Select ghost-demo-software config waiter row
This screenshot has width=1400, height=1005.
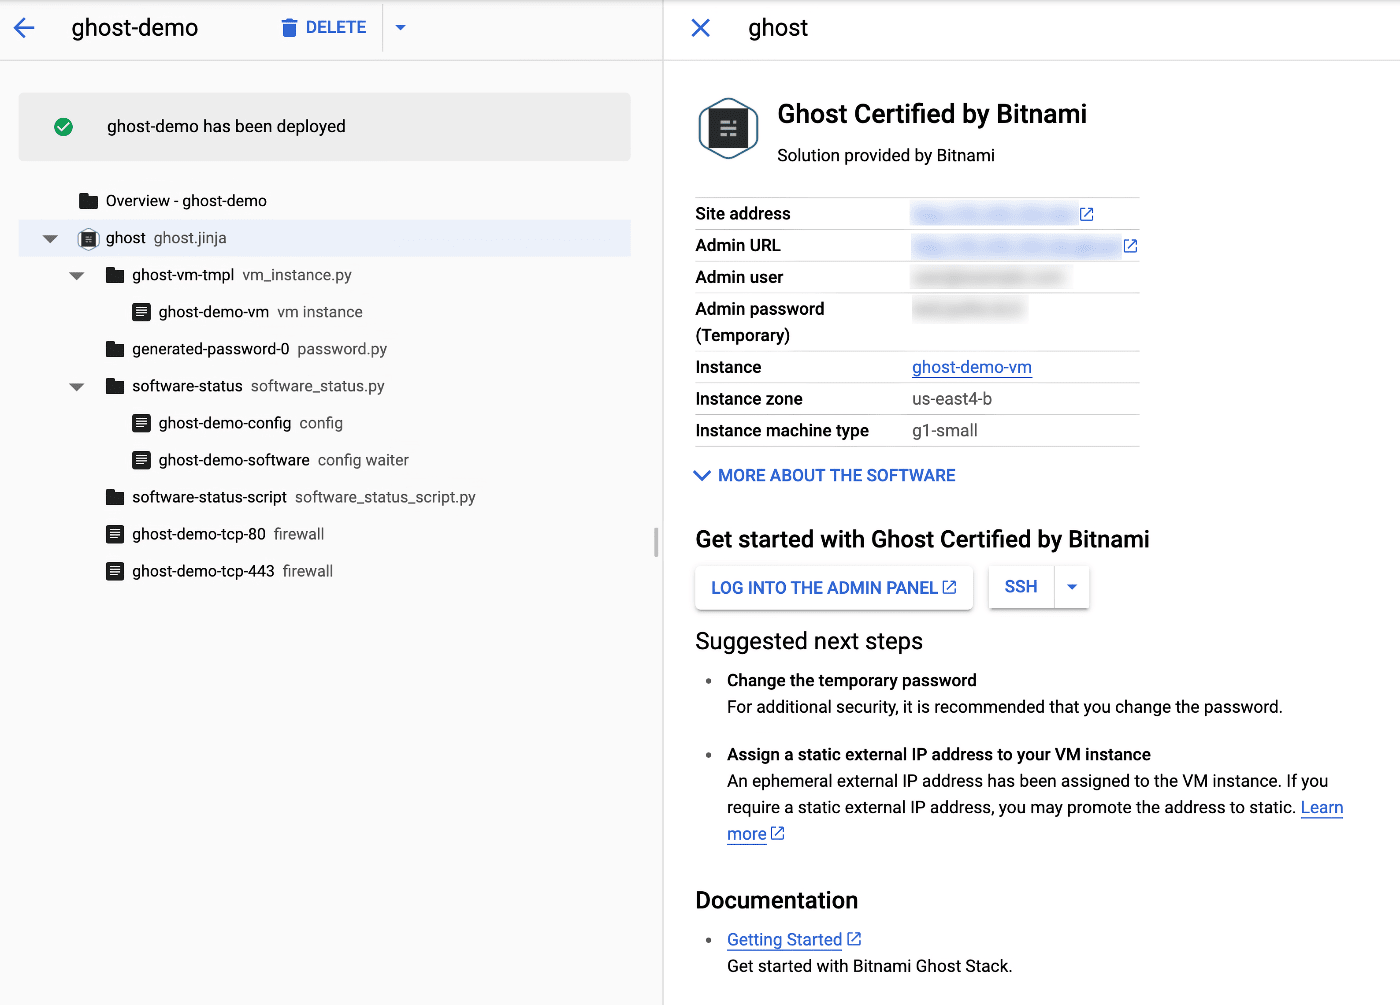pos(325,460)
